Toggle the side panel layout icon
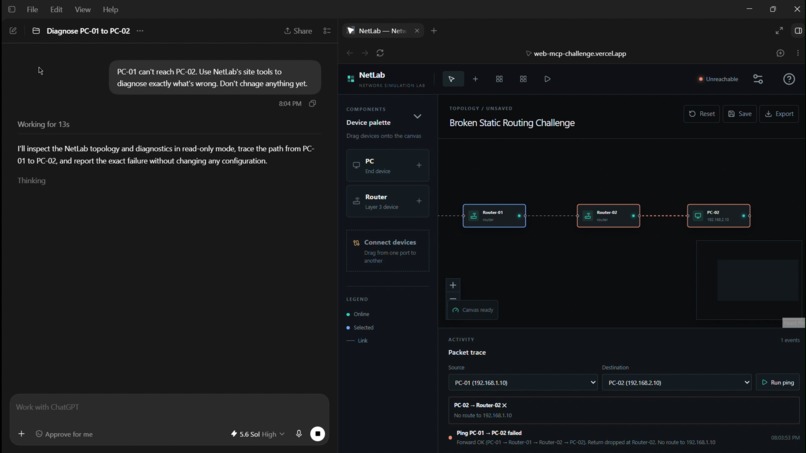The height and width of the screenshot is (453, 806). 798,31
